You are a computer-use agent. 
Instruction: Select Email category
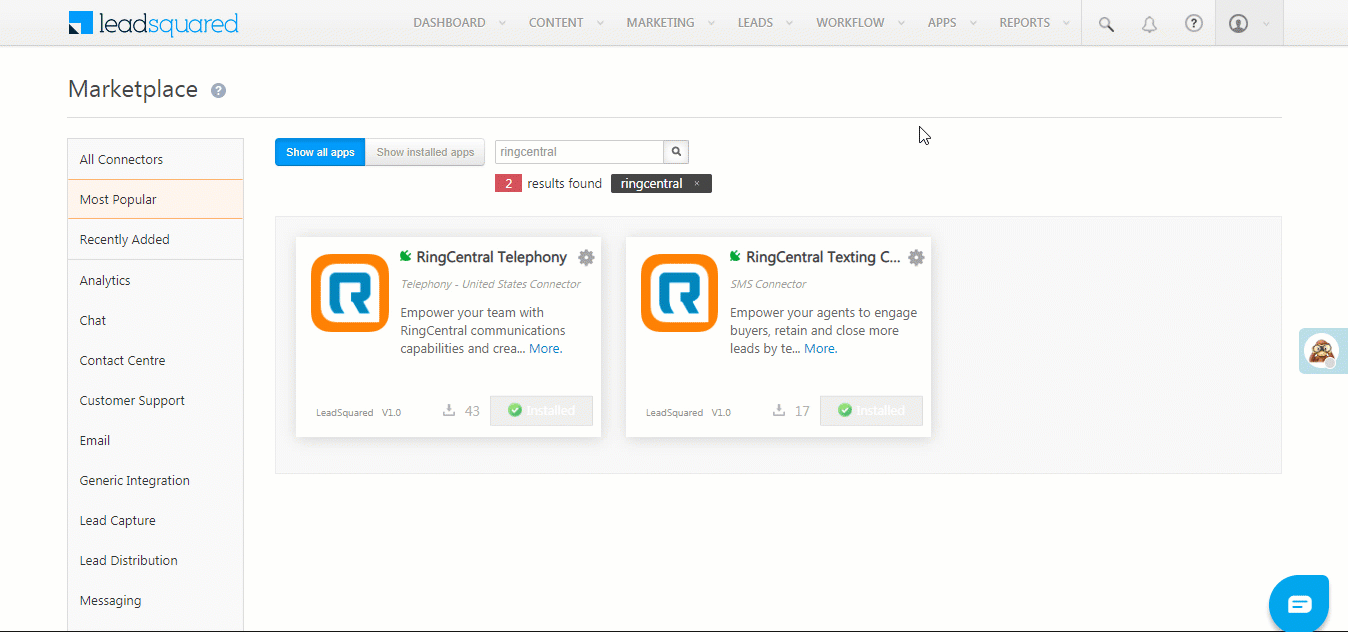pyautogui.click(x=155, y=440)
